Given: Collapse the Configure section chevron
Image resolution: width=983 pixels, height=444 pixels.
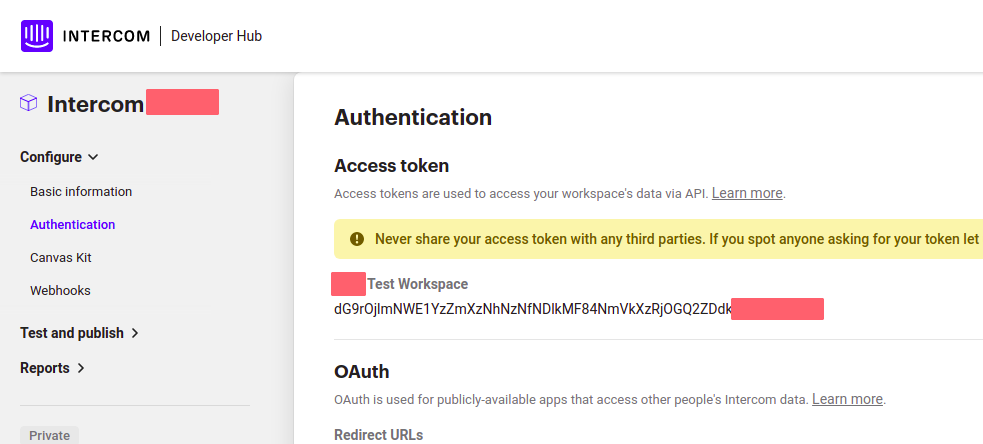Looking at the screenshot, I should (x=93, y=157).
